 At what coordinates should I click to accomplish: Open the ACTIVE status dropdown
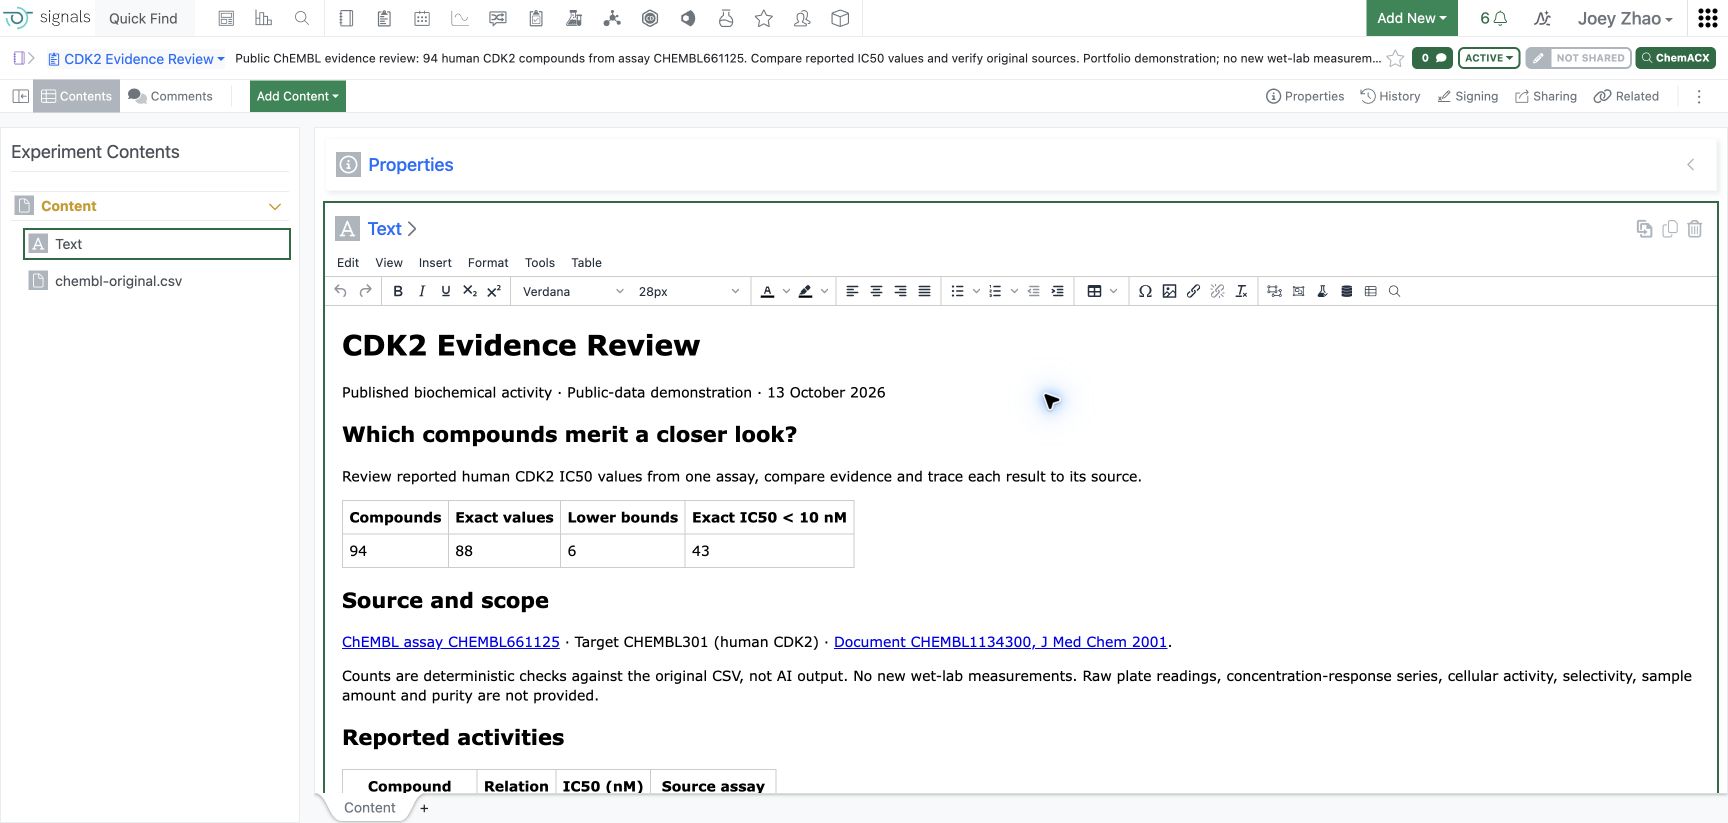click(x=1489, y=58)
